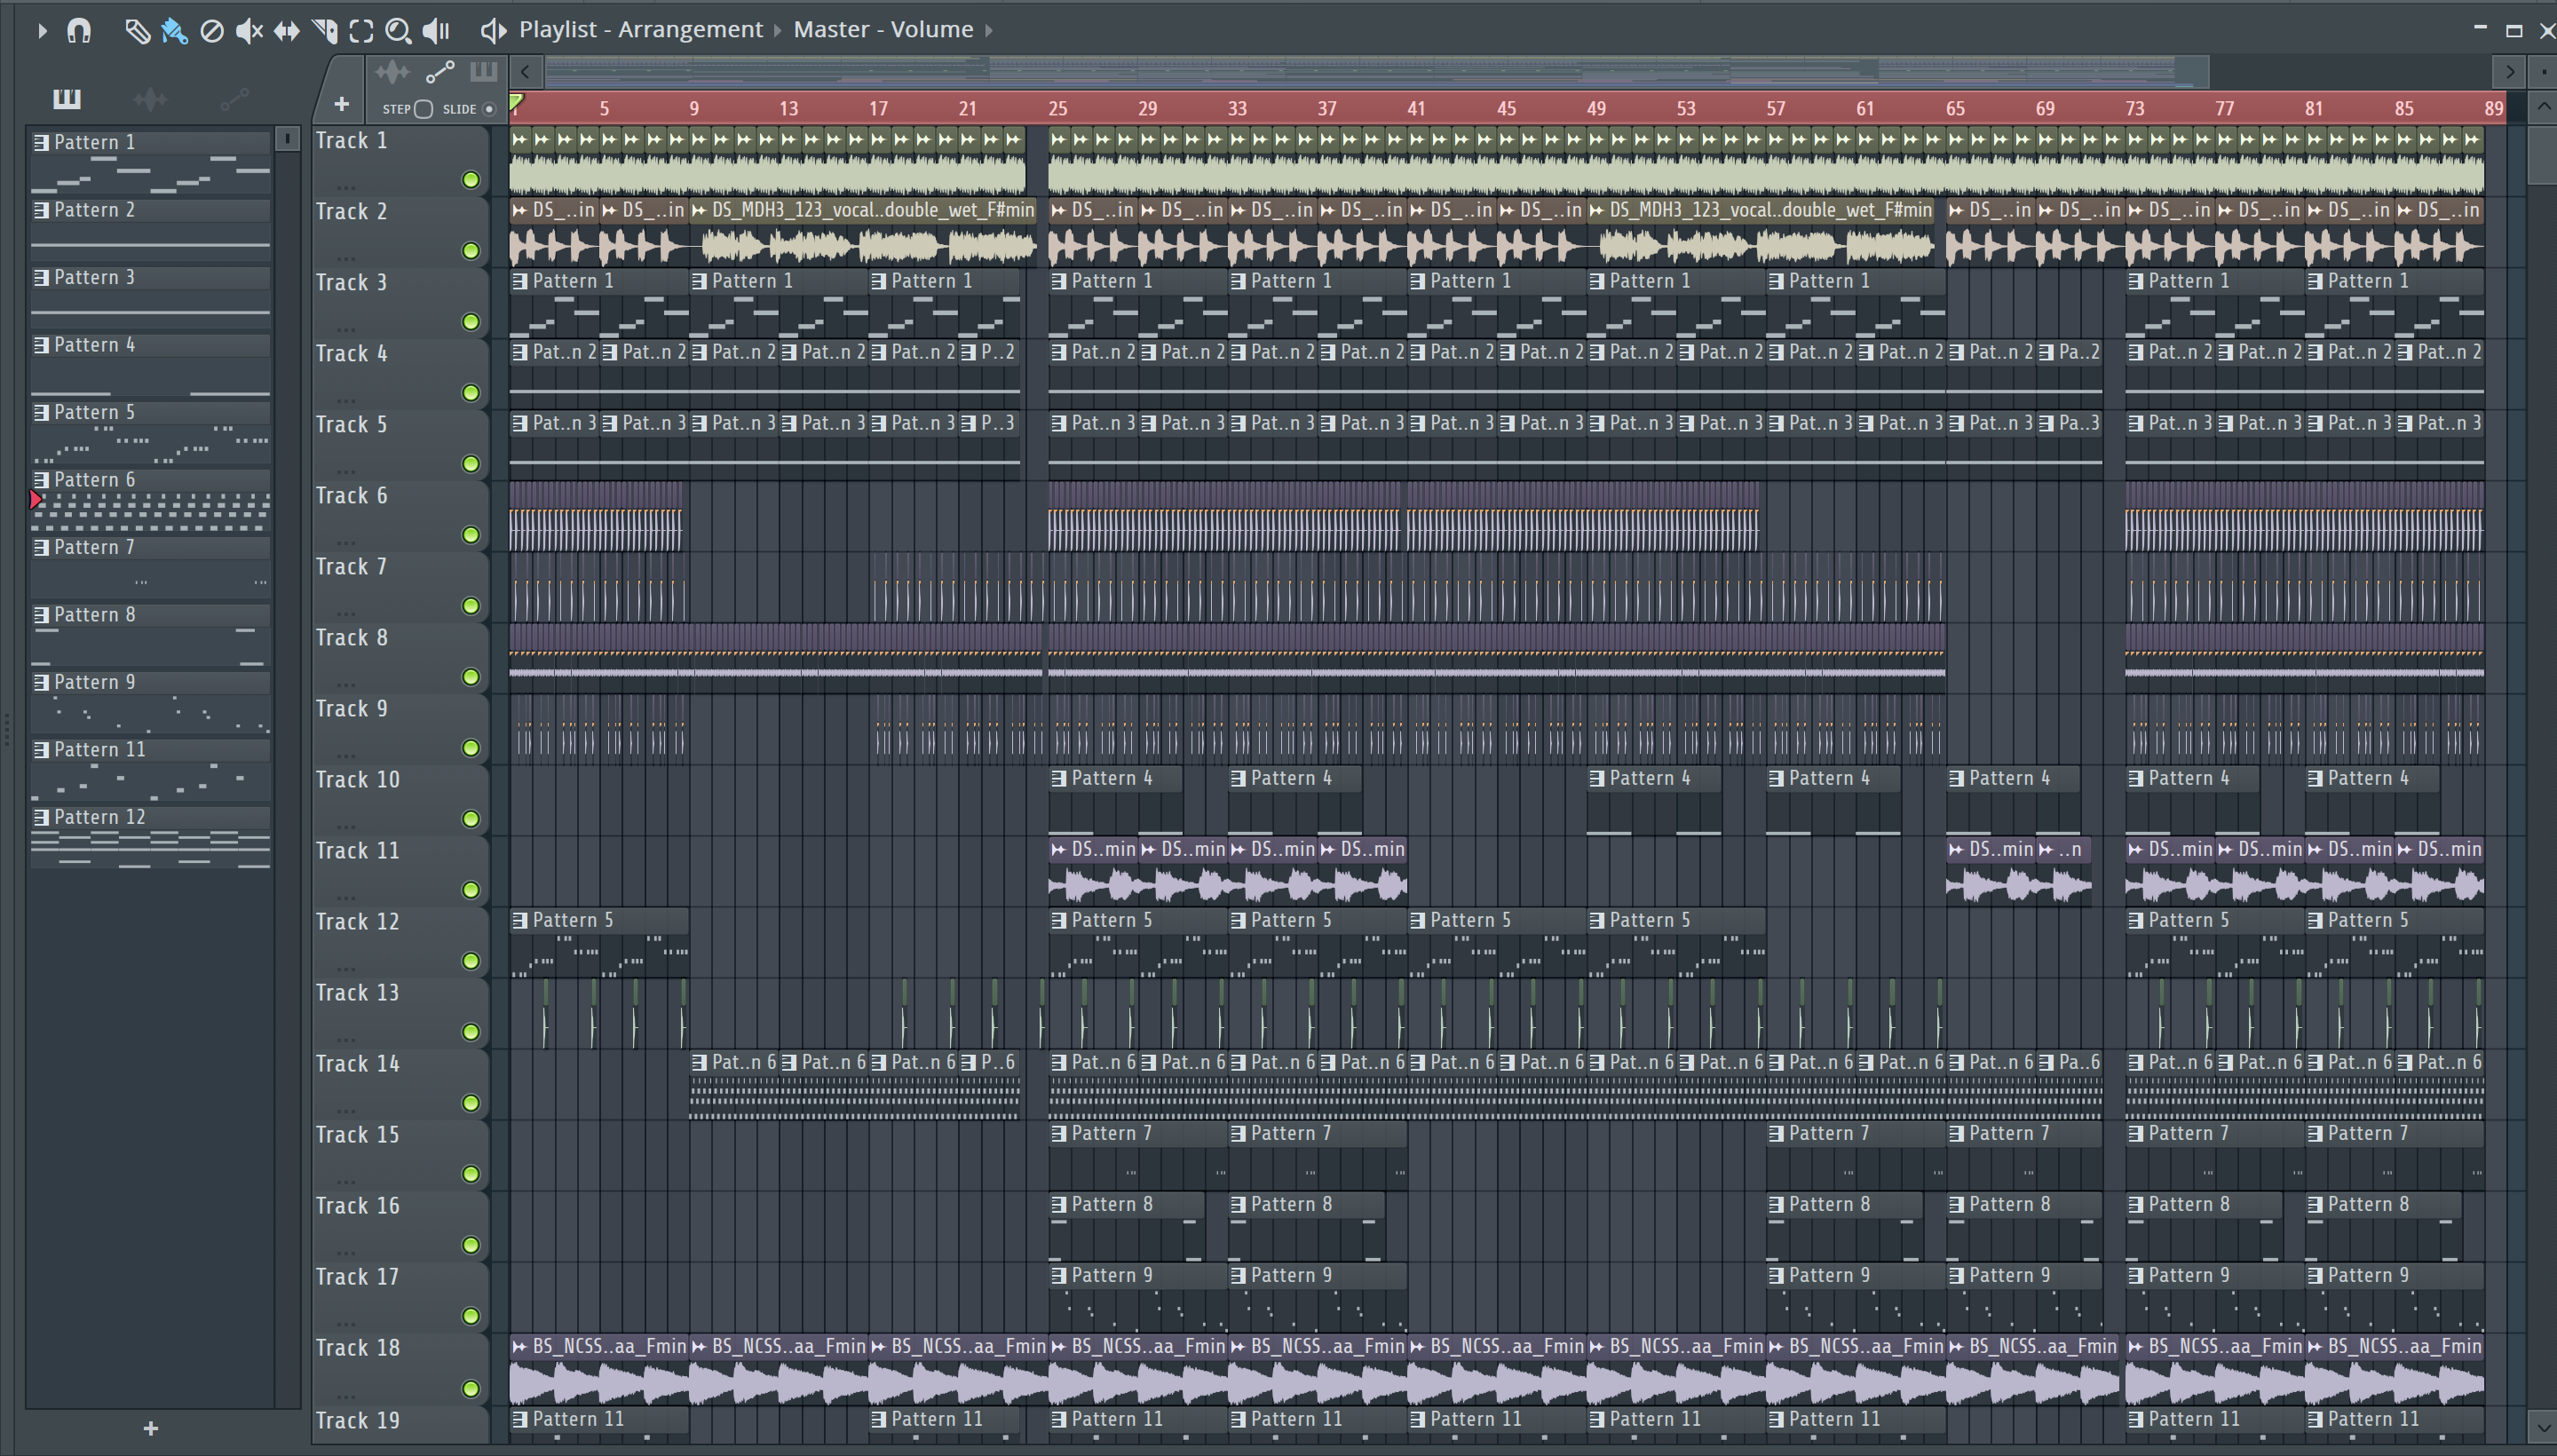The height and width of the screenshot is (1456, 2557).
Task: Select the Track 10 header label
Action: tap(358, 780)
